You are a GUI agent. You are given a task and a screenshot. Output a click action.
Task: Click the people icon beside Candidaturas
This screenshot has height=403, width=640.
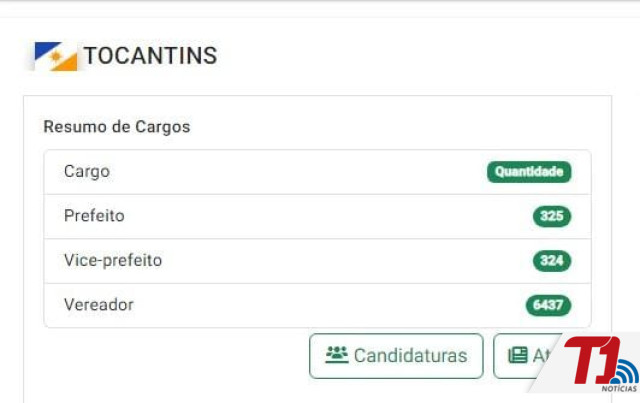pyautogui.click(x=336, y=355)
